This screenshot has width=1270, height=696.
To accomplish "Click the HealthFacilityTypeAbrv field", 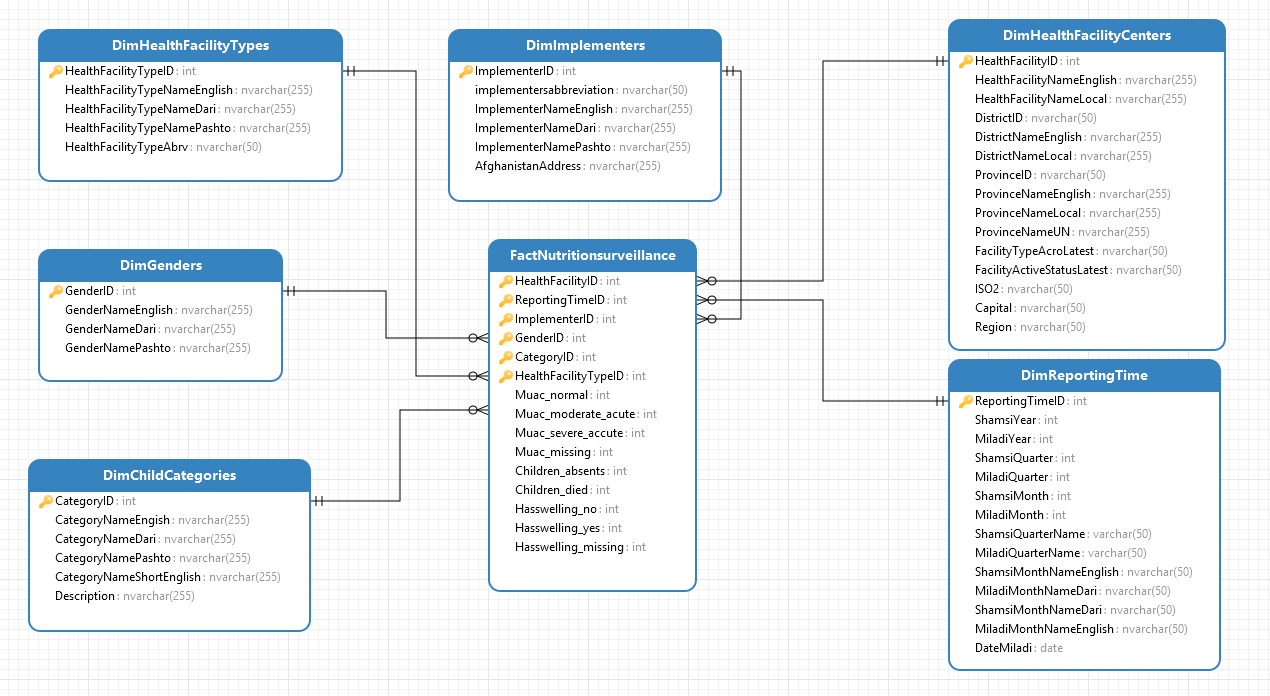I will [x=127, y=148].
